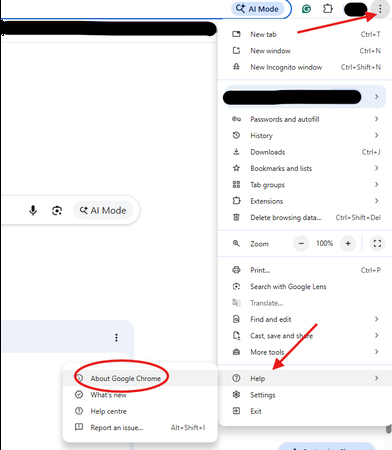Click the Help question mark icon
Viewport: 392px width, 450px height.
coord(236,378)
